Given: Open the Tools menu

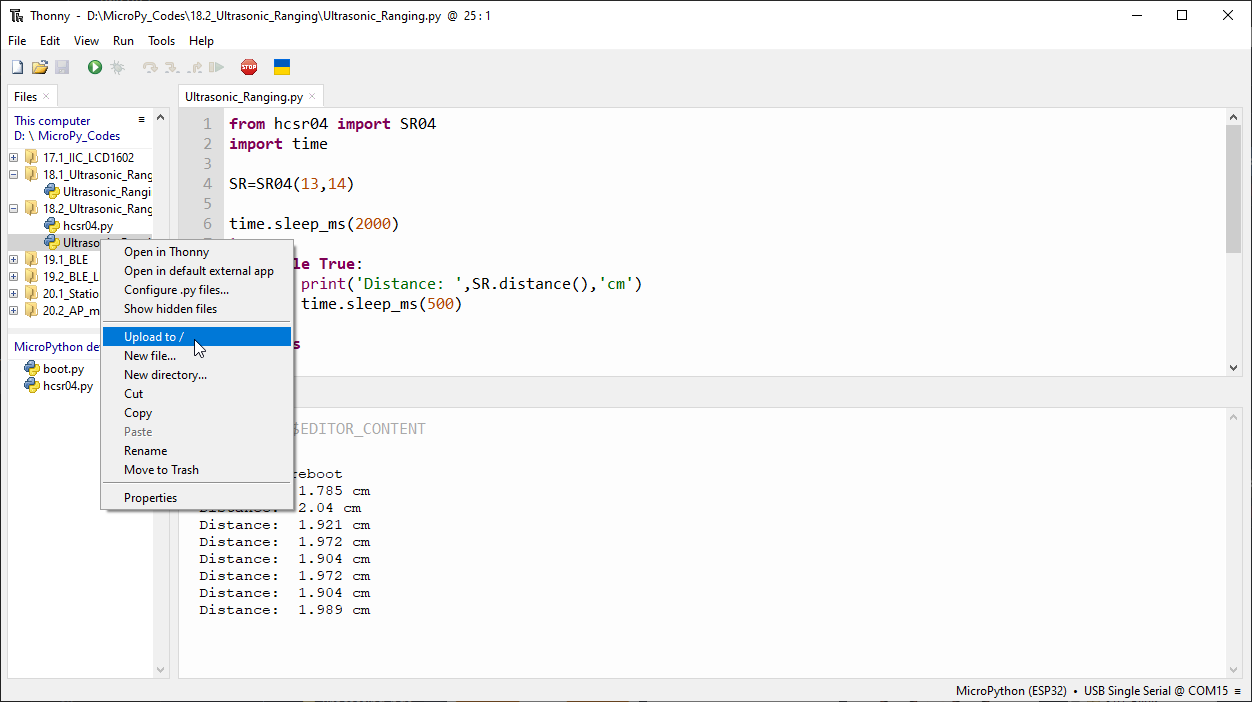Looking at the screenshot, I should [x=161, y=41].
